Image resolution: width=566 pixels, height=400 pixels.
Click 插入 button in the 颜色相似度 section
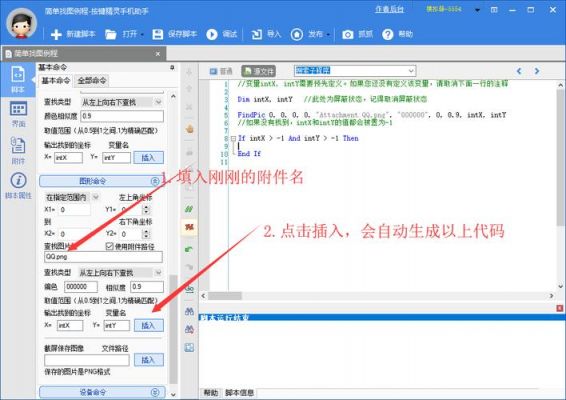148,157
